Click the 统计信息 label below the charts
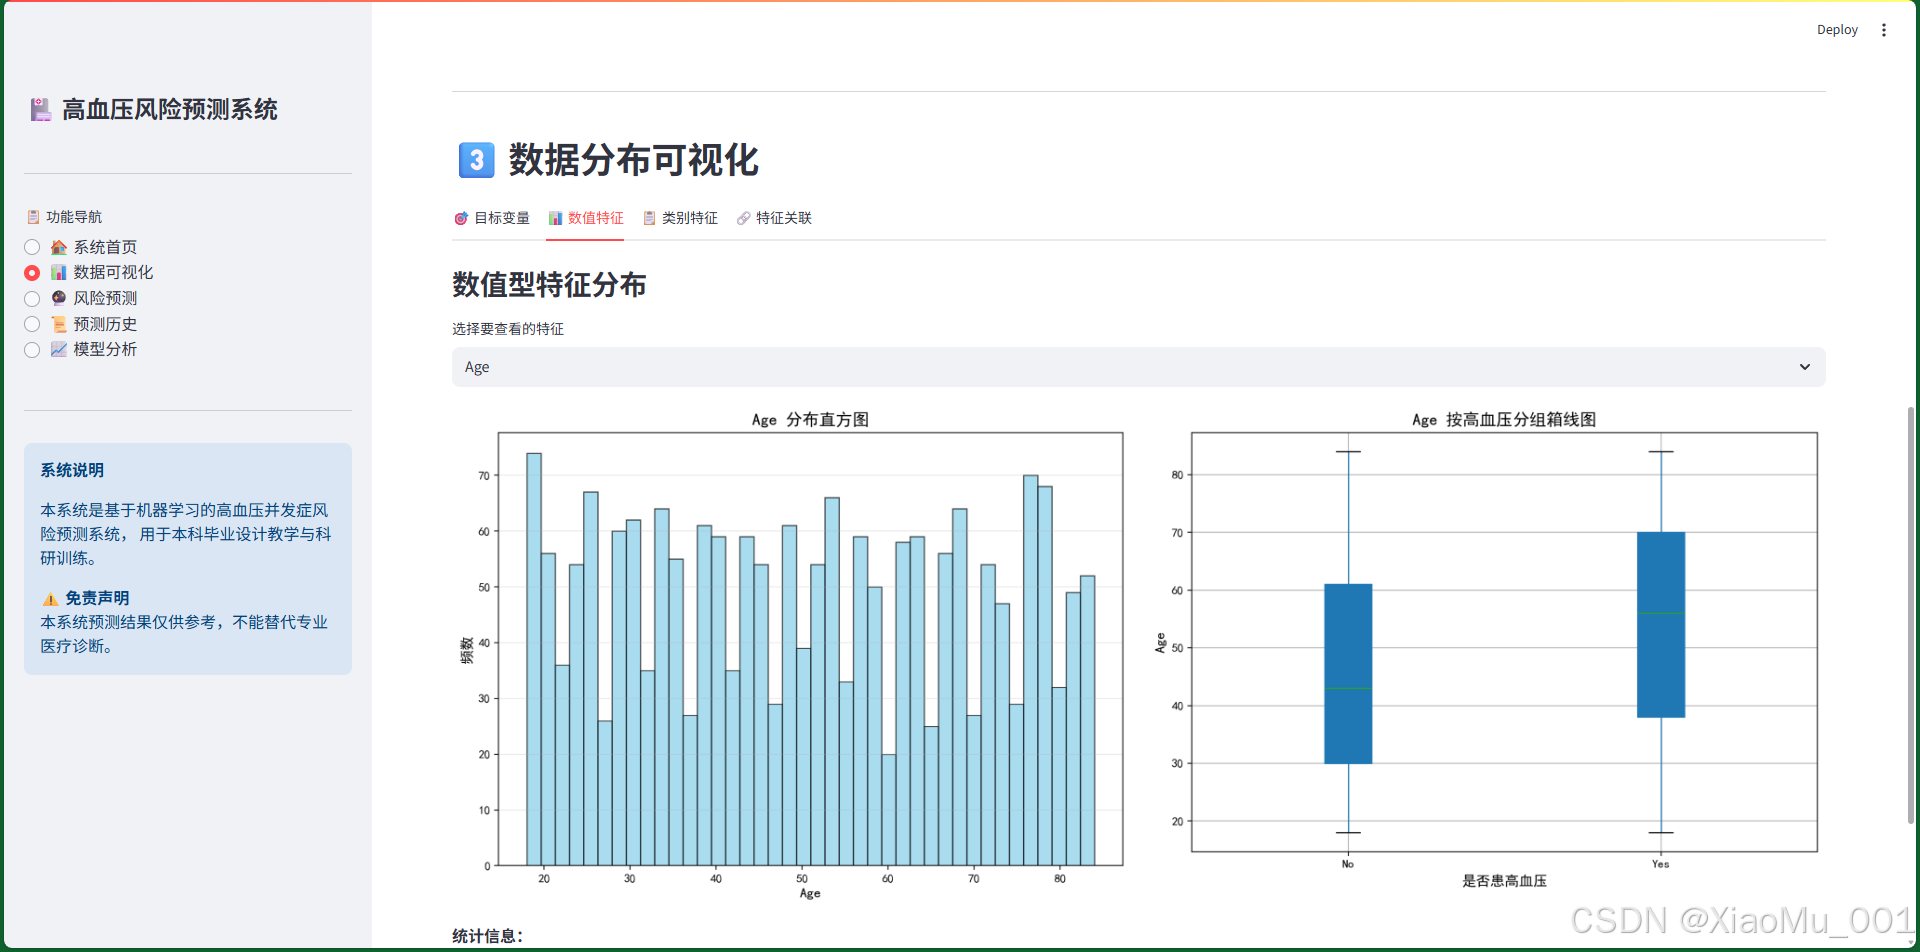This screenshot has width=1920, height=952. click(x=488, y=936)
